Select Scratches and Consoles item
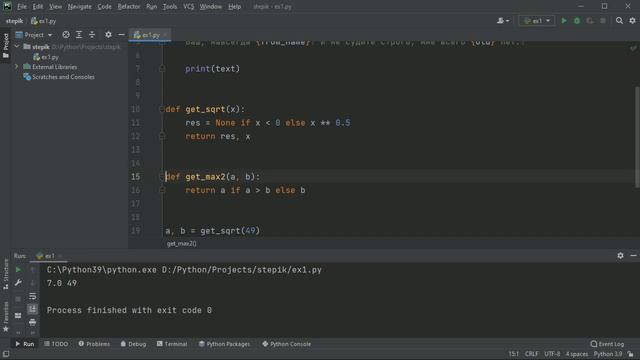Viewport: 640px width, 360px height. [59, 77]
